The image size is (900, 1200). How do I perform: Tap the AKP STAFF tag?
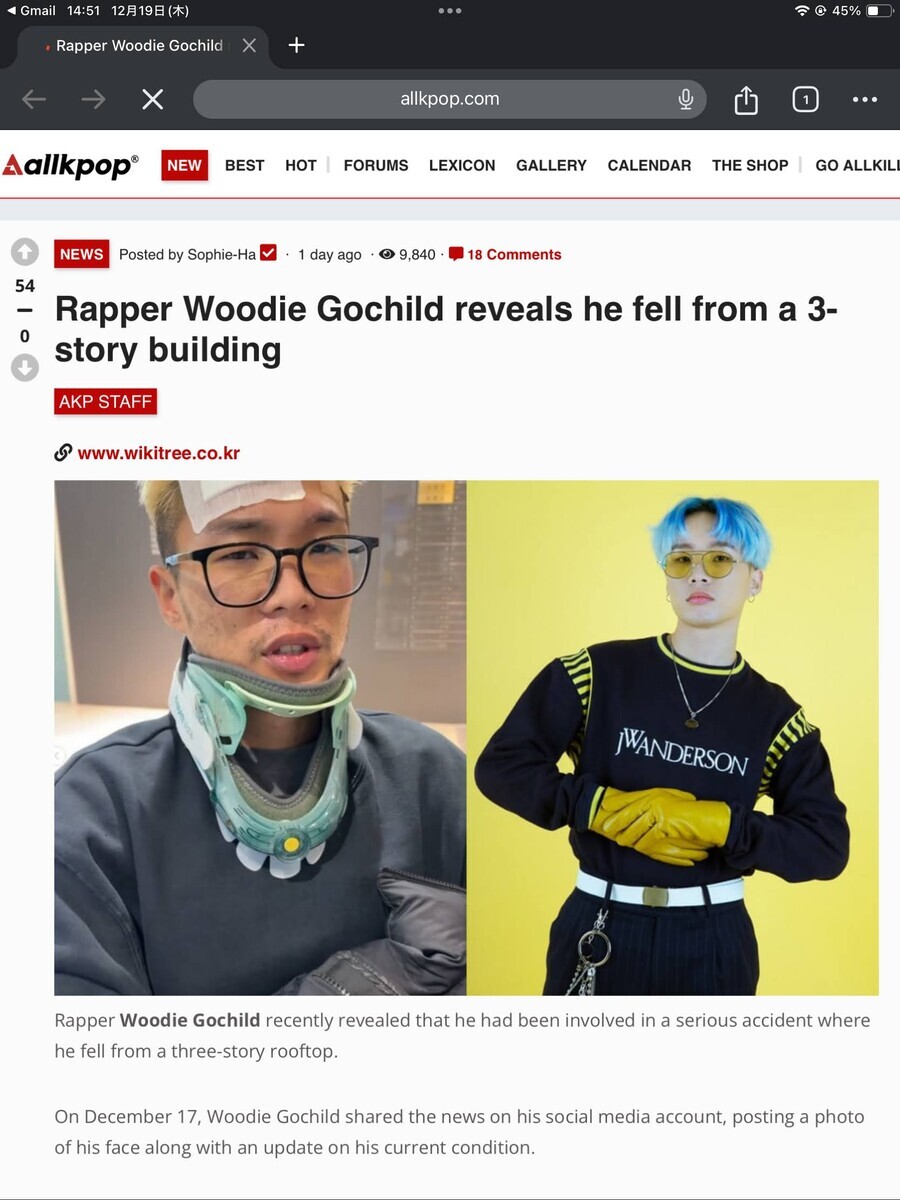click(x=105, y=402)
